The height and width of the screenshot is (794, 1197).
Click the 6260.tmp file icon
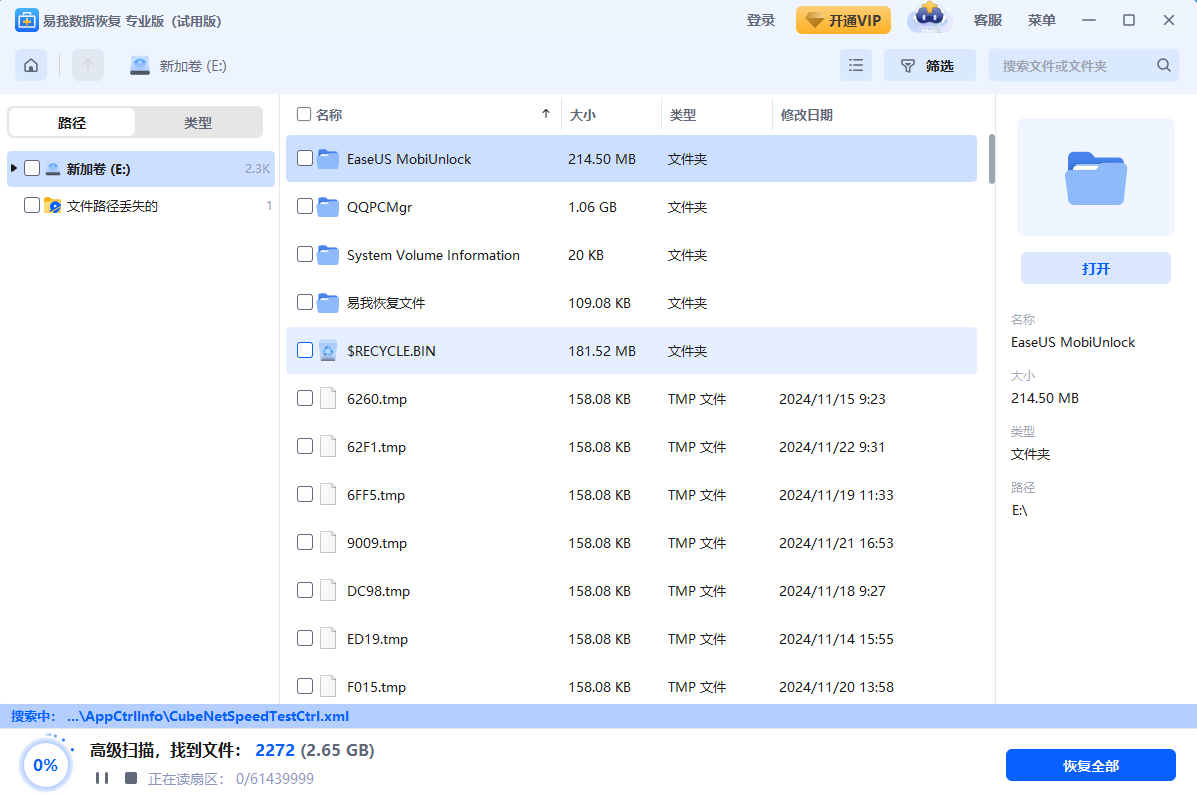pyautogui.click(x=328, y=399)
